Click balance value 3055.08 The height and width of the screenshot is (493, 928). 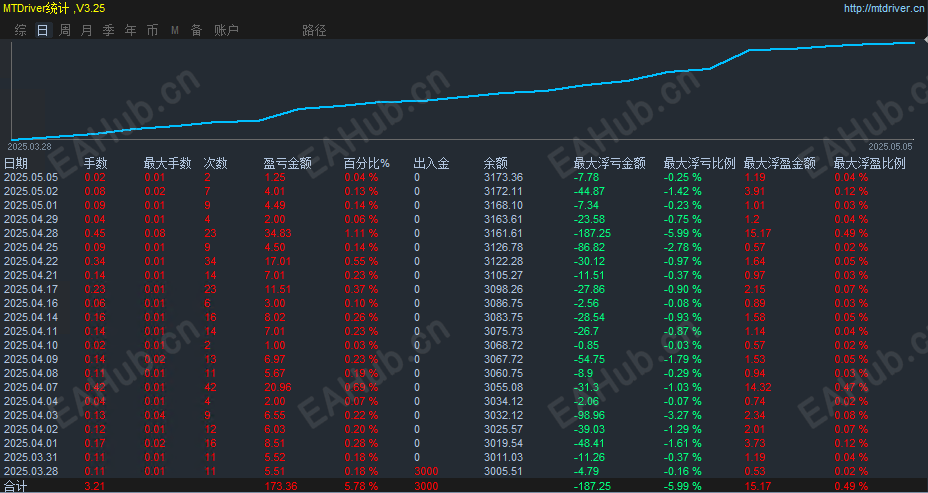[504, 387]
